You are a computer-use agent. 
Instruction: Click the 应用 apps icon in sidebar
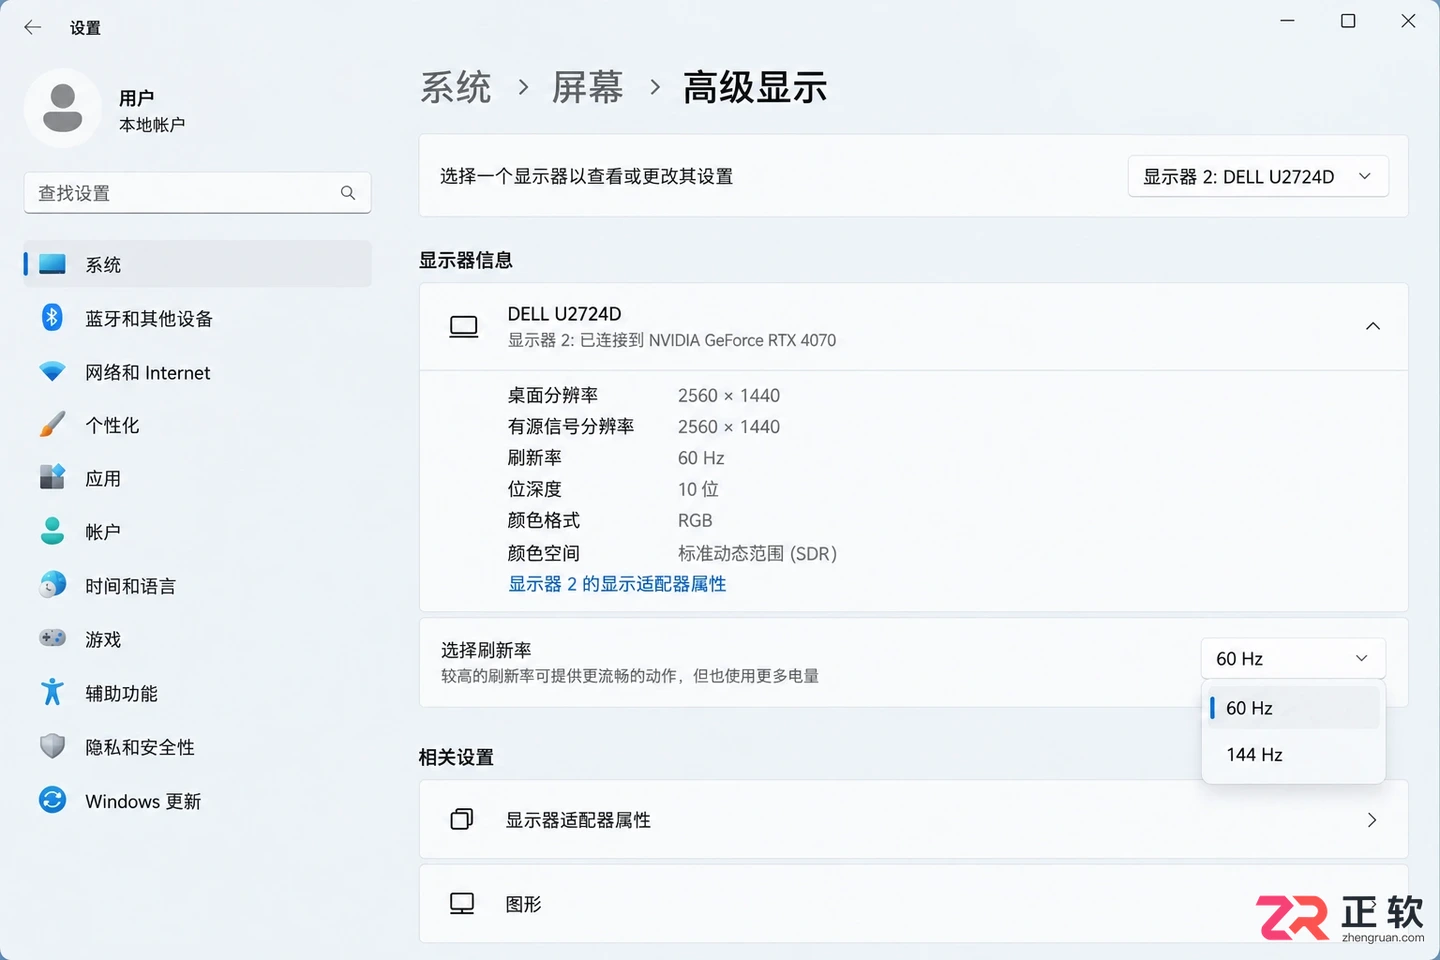pyautogui.click(x=52, y=478)
